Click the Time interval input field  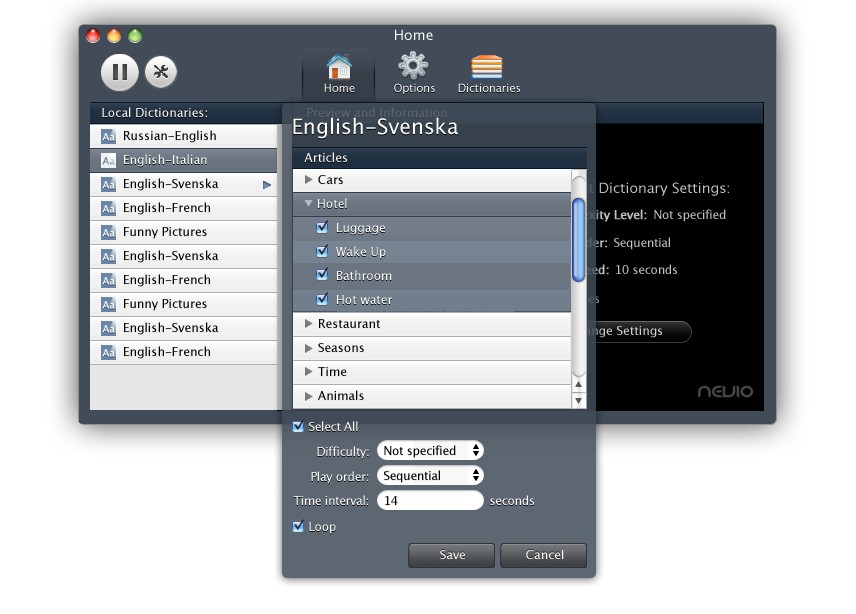430,500
